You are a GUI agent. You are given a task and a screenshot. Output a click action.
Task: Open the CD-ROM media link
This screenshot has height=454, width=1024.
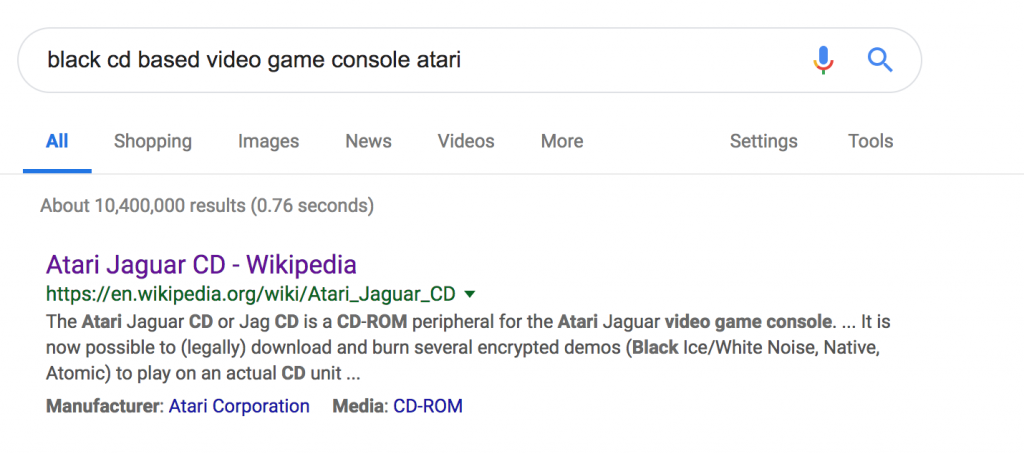[427, 406]
